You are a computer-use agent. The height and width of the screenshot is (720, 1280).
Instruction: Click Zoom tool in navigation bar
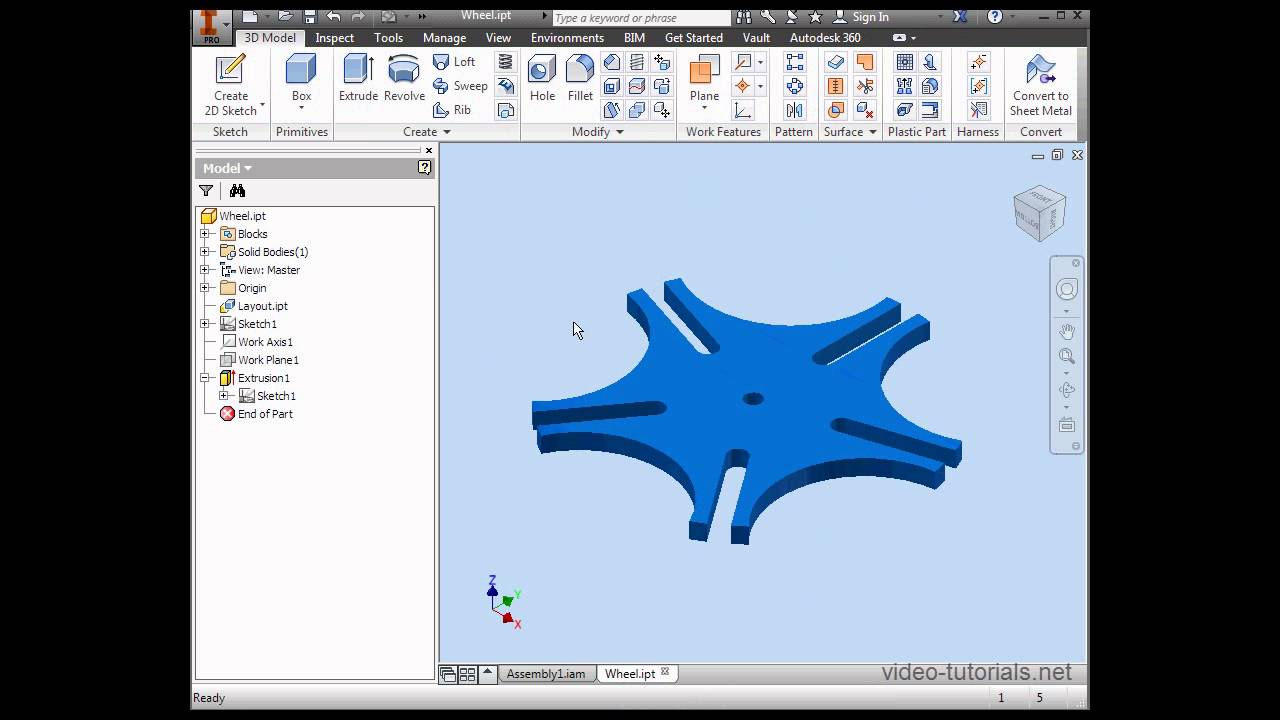pos(1067,356)
